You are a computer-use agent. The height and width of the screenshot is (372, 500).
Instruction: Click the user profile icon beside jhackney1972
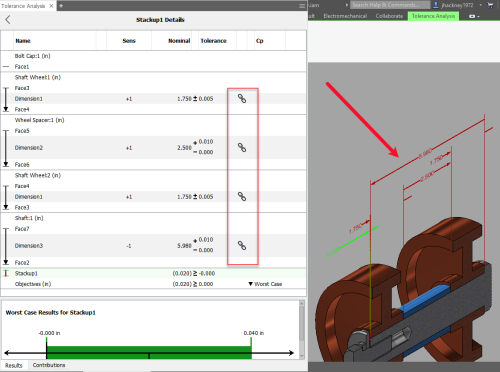coord(436,5)
